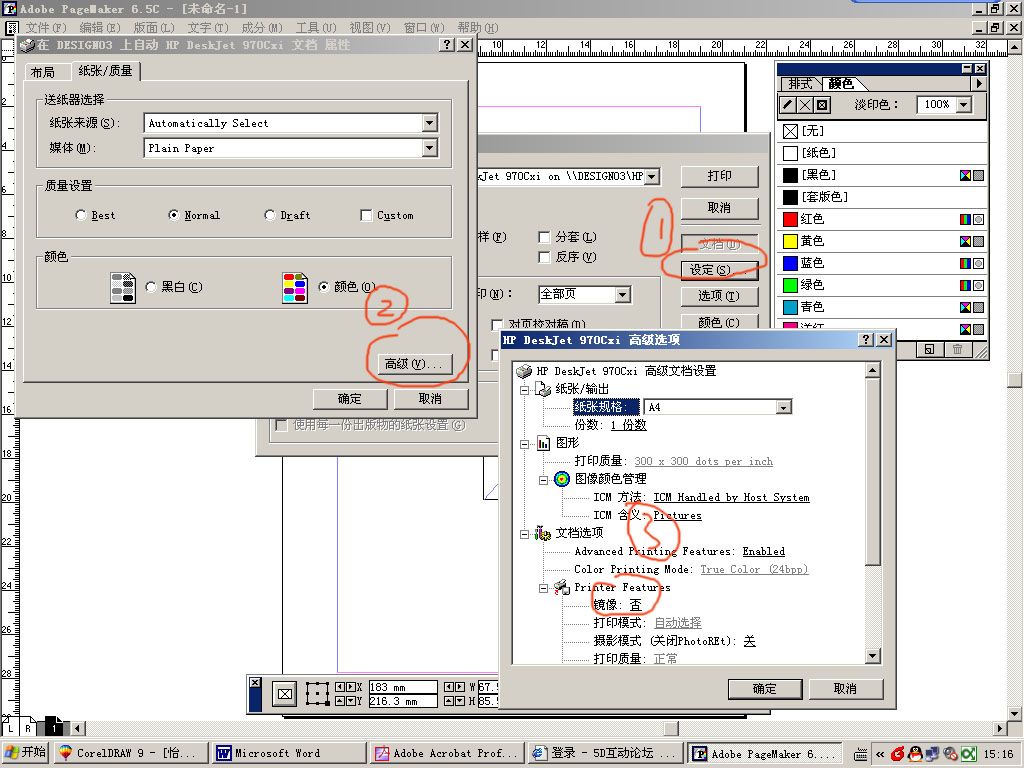
Task: Collapse the 文档选项 tree node
Action: (x=524, y=534)
